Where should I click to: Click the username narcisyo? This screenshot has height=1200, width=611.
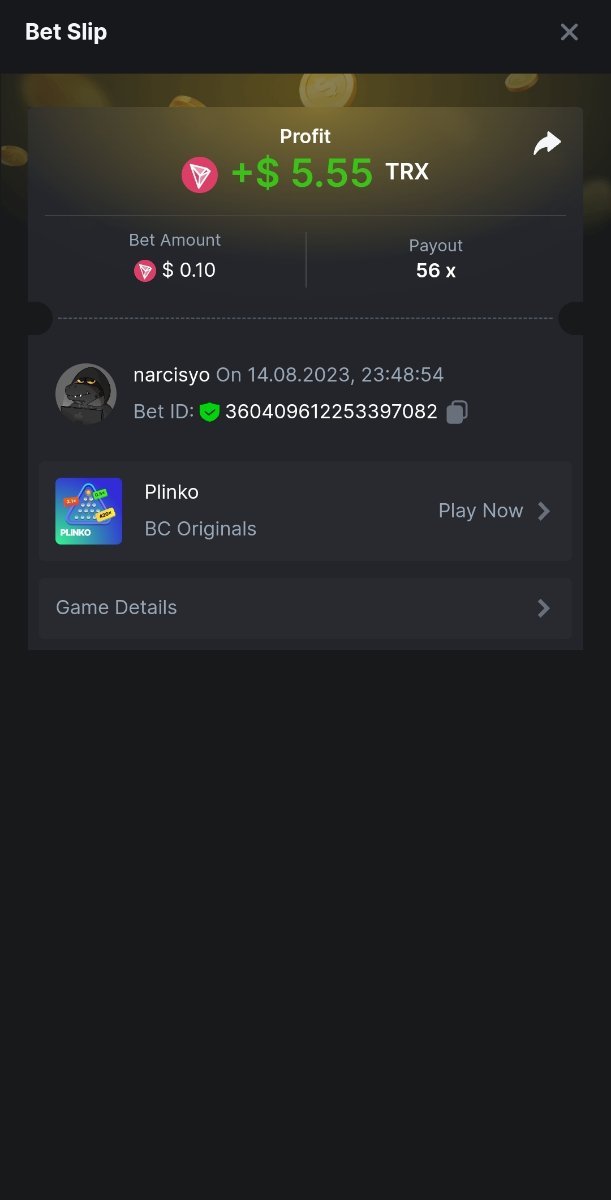pos(171,375)
